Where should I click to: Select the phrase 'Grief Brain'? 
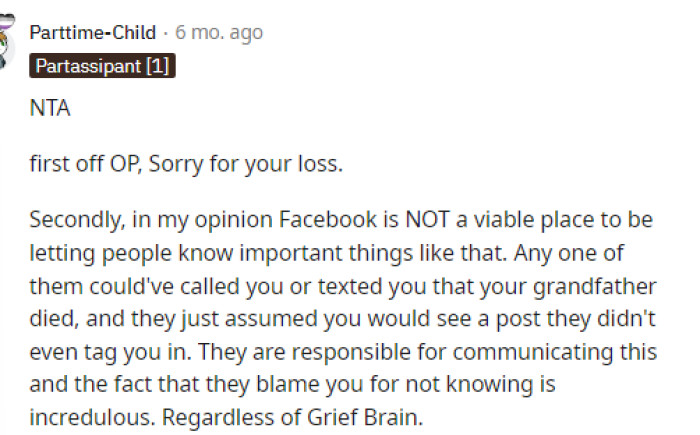tap(364, 418)
